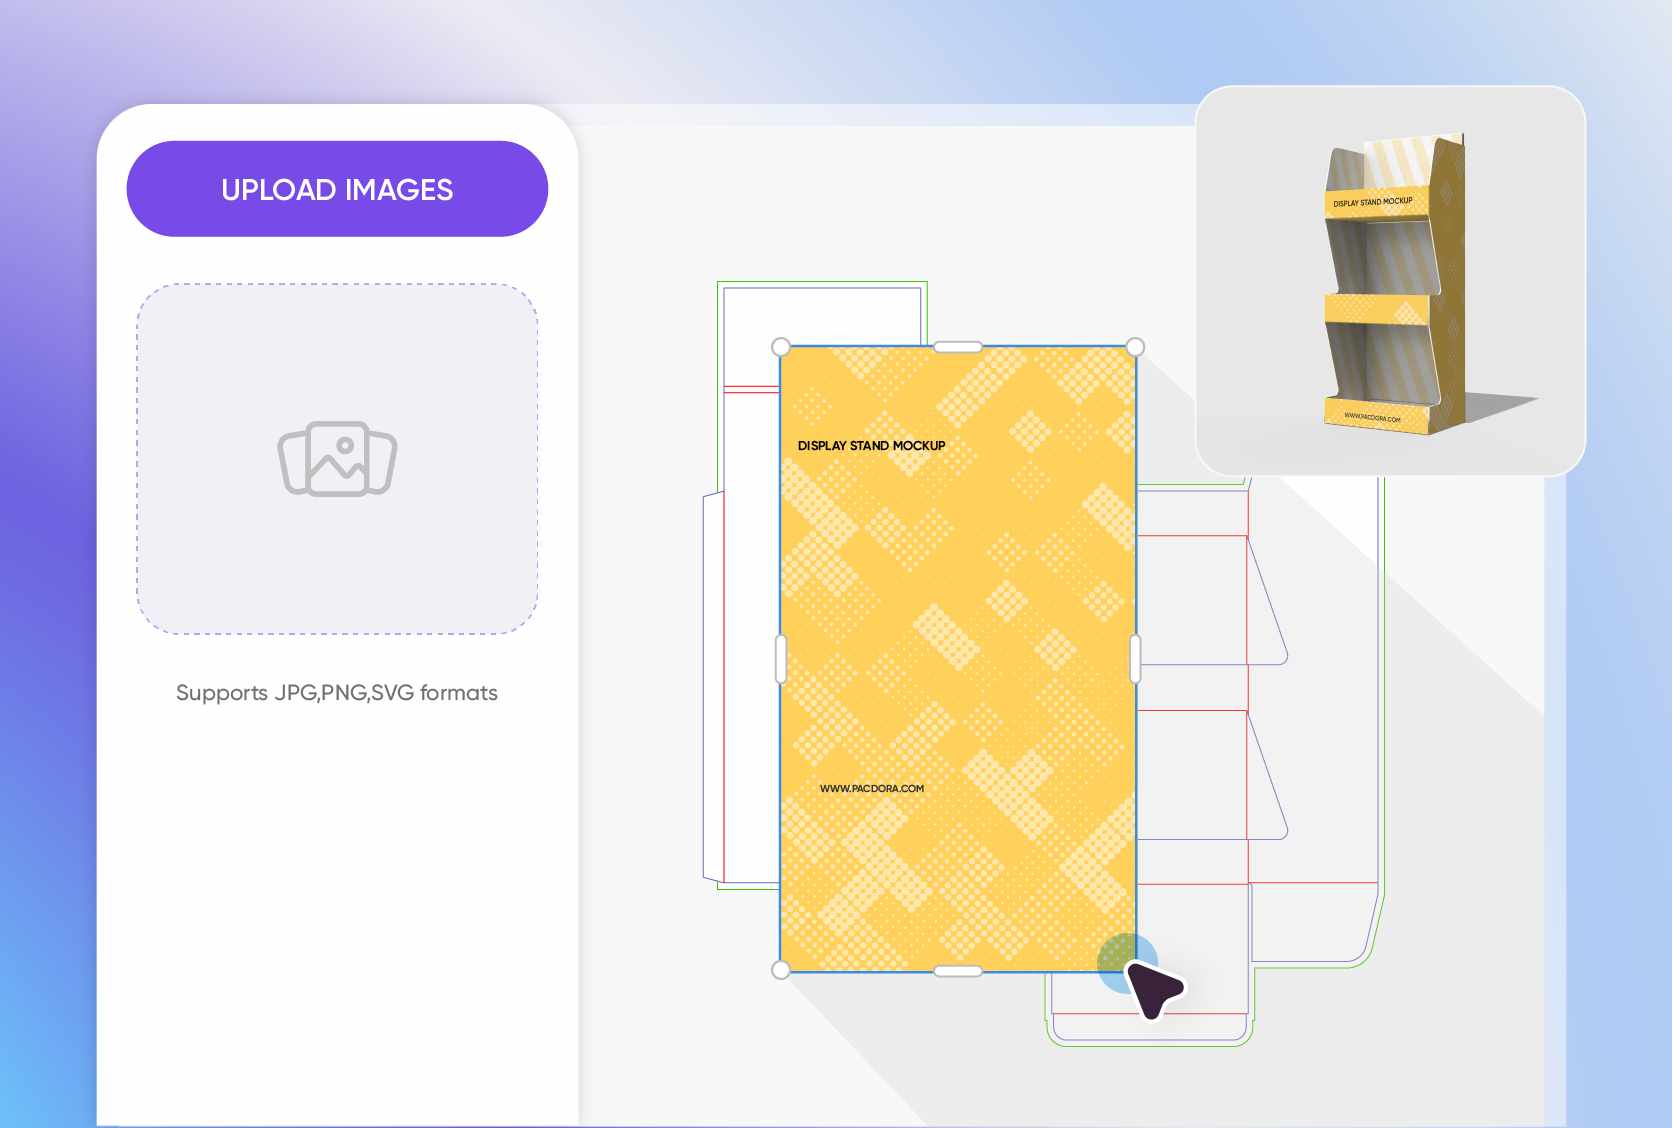Click the bottom-right corner selection handle
Viewport: 1672px width, 1128px height.
[x=1134, y=970]
